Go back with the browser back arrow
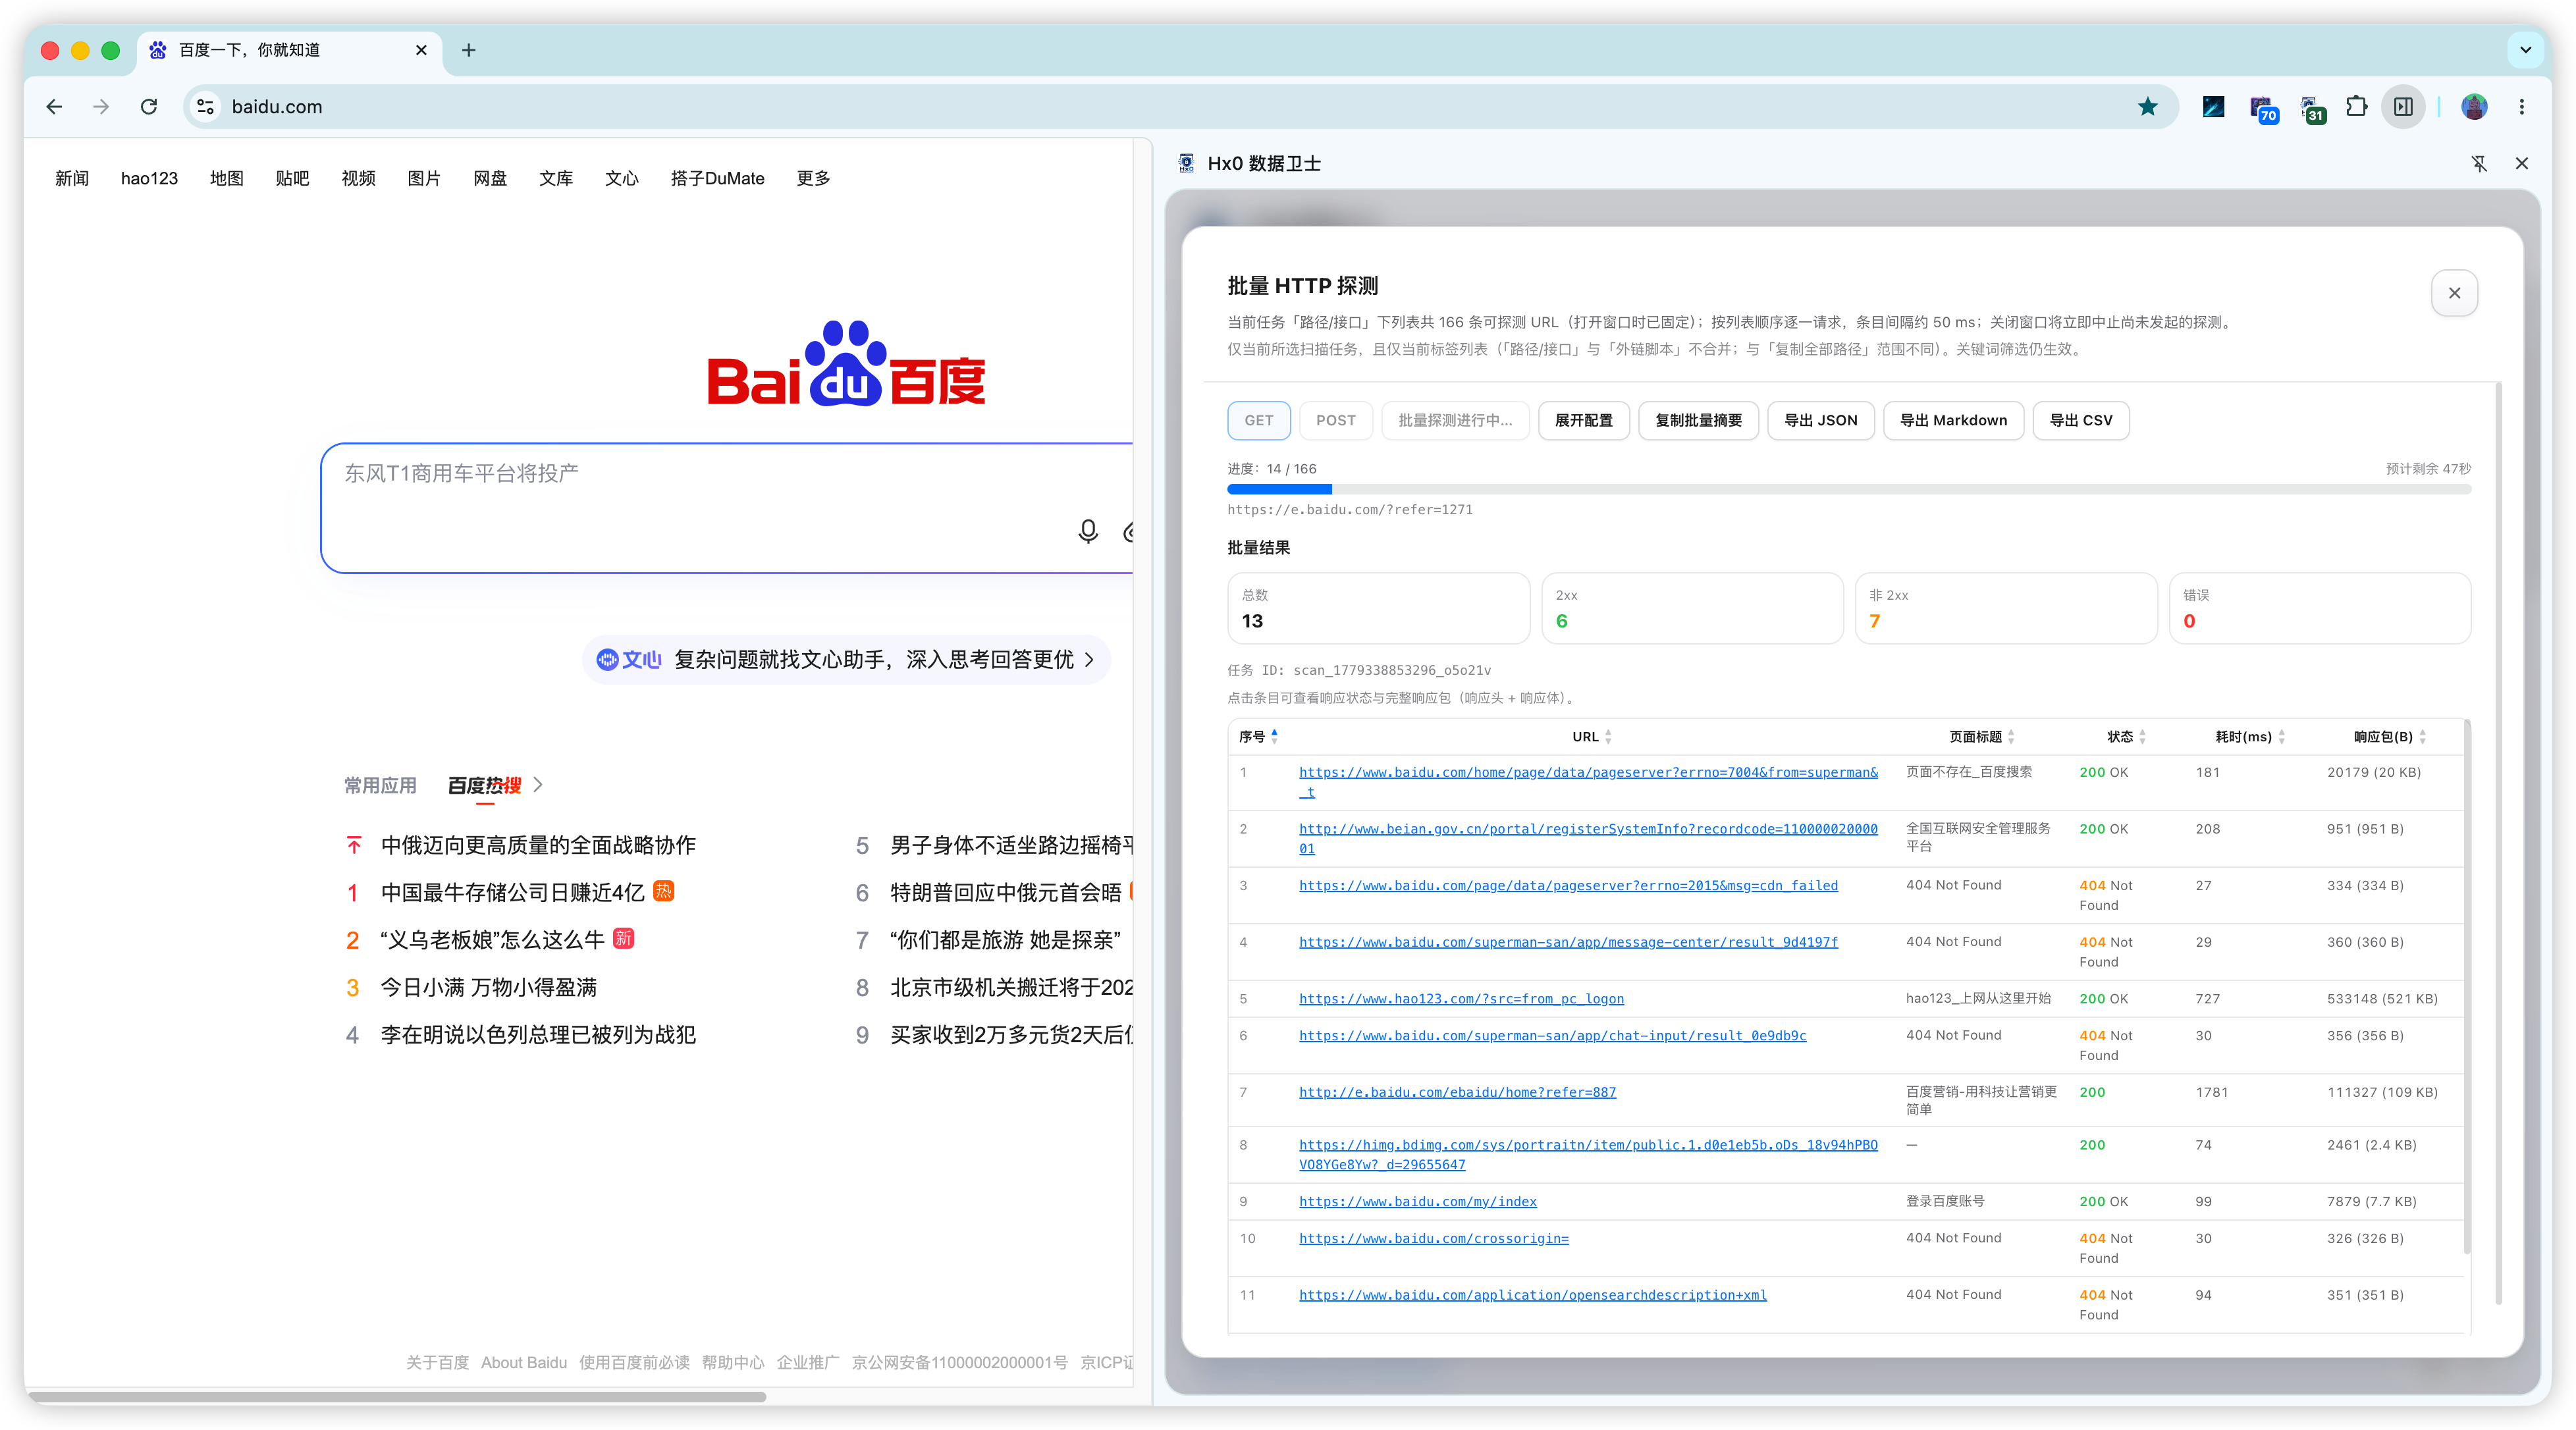The height and width of the screenshot is (1430, 2576). click(x=54, y=107)
